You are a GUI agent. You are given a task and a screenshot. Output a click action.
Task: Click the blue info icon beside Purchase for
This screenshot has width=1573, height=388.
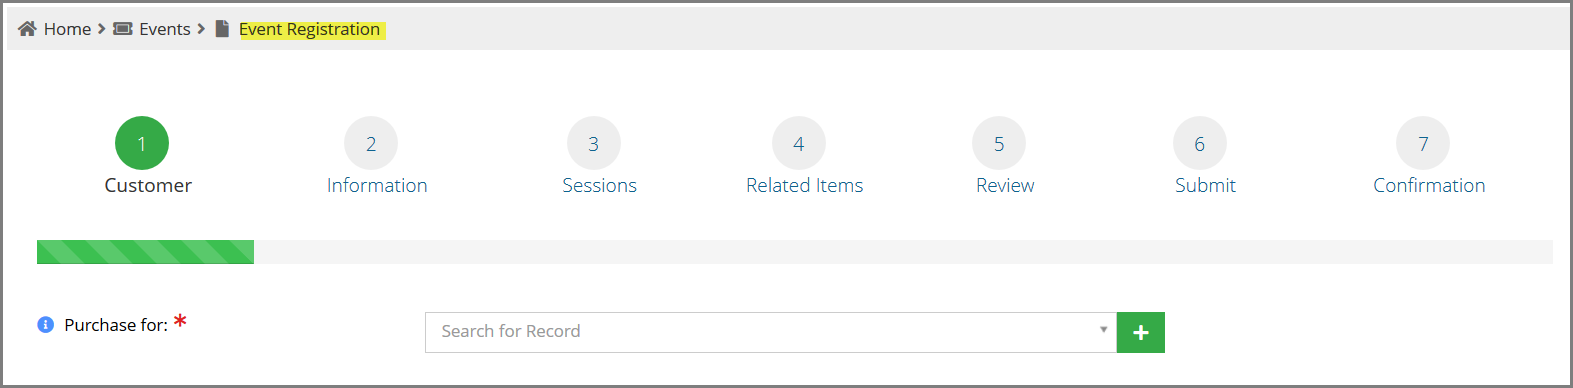coord(45,325)
